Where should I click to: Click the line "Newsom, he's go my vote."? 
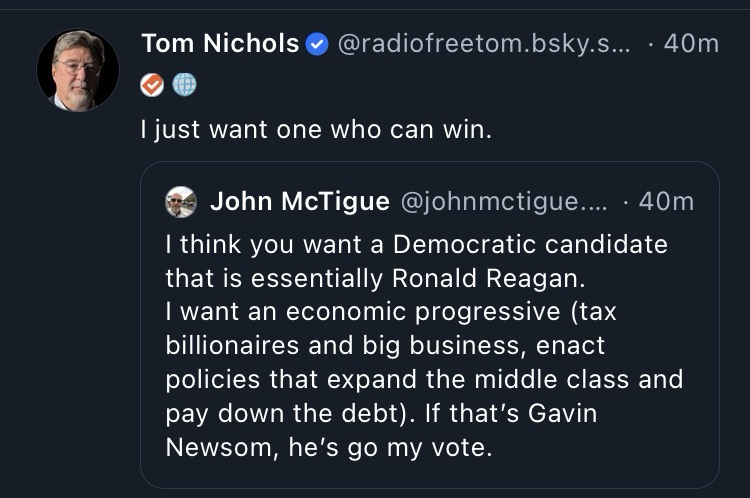pyautogui.click(x=329, y=448)
